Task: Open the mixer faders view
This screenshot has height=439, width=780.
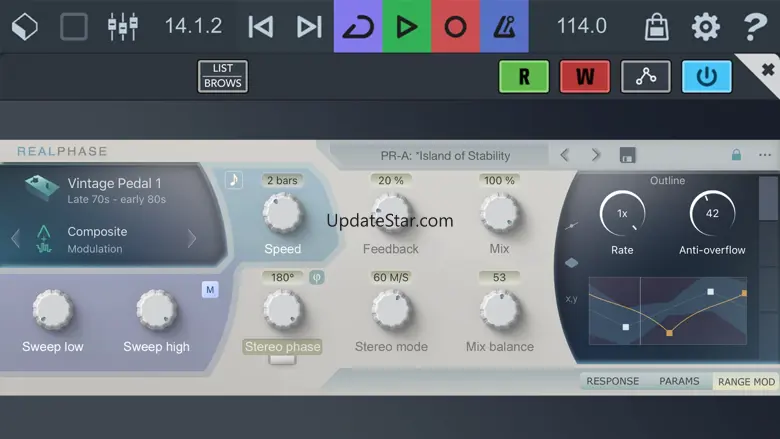Action: tap(123, 26)
